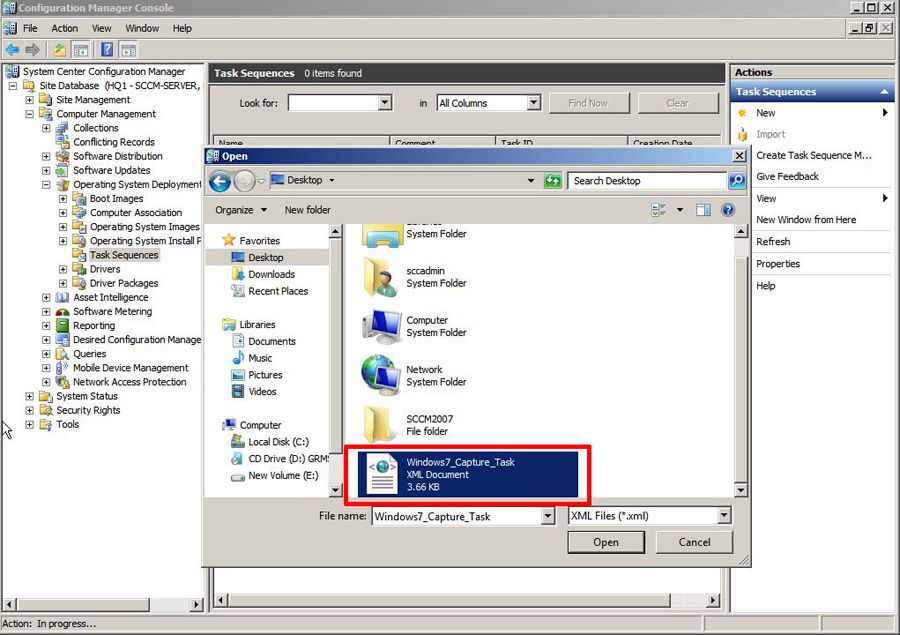Click the Open dialog back button
The image size is (900, 635).
pos(220,181)
